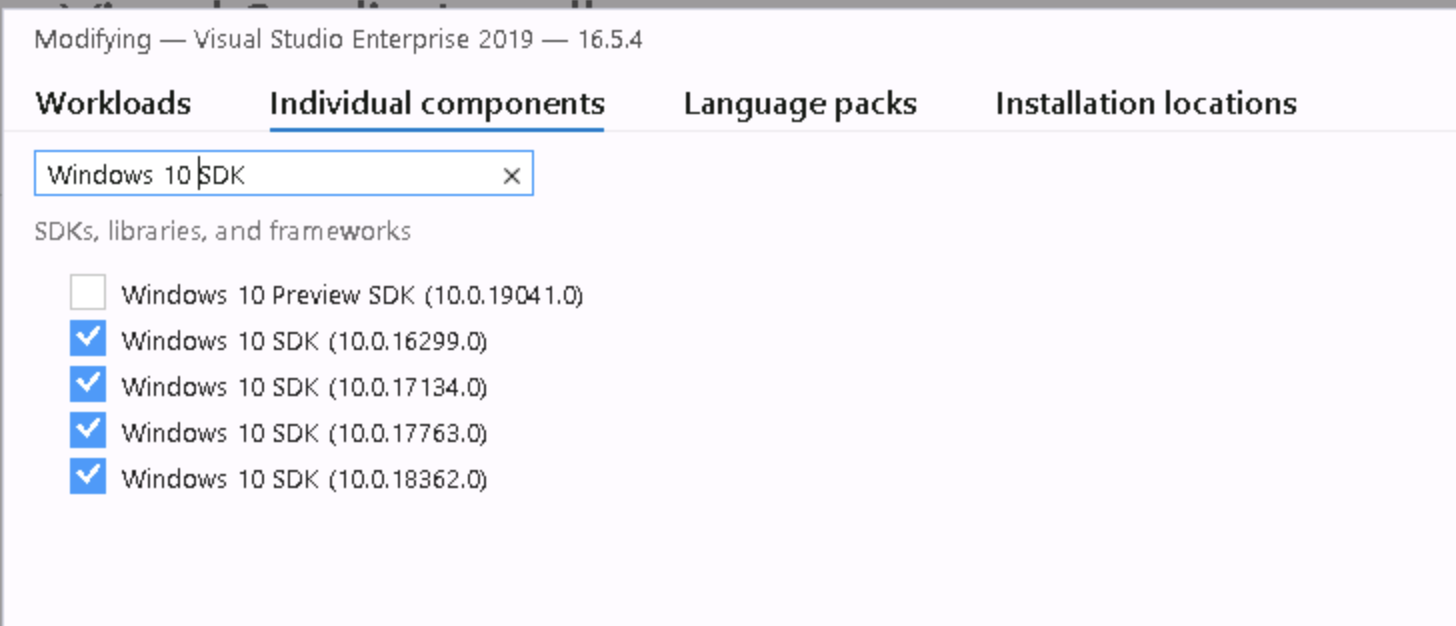Uncheck Windows 10 SDK (10.0.17763.0)
The width and height of the screenshot is (1456, 626).
(x=88, y=431)
